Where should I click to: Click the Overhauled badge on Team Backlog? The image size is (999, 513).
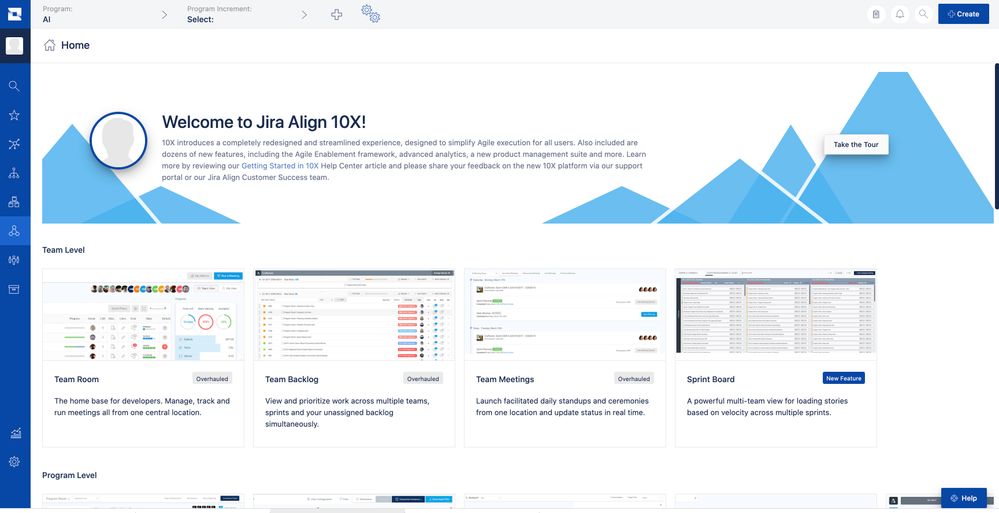pos(423,379)
